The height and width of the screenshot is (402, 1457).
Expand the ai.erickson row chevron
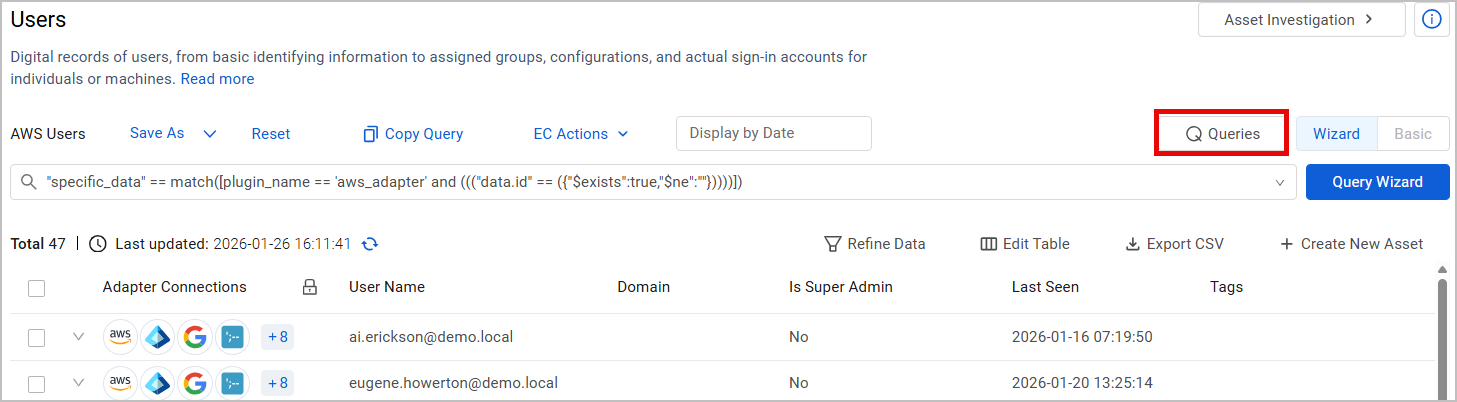click(79, 337)
